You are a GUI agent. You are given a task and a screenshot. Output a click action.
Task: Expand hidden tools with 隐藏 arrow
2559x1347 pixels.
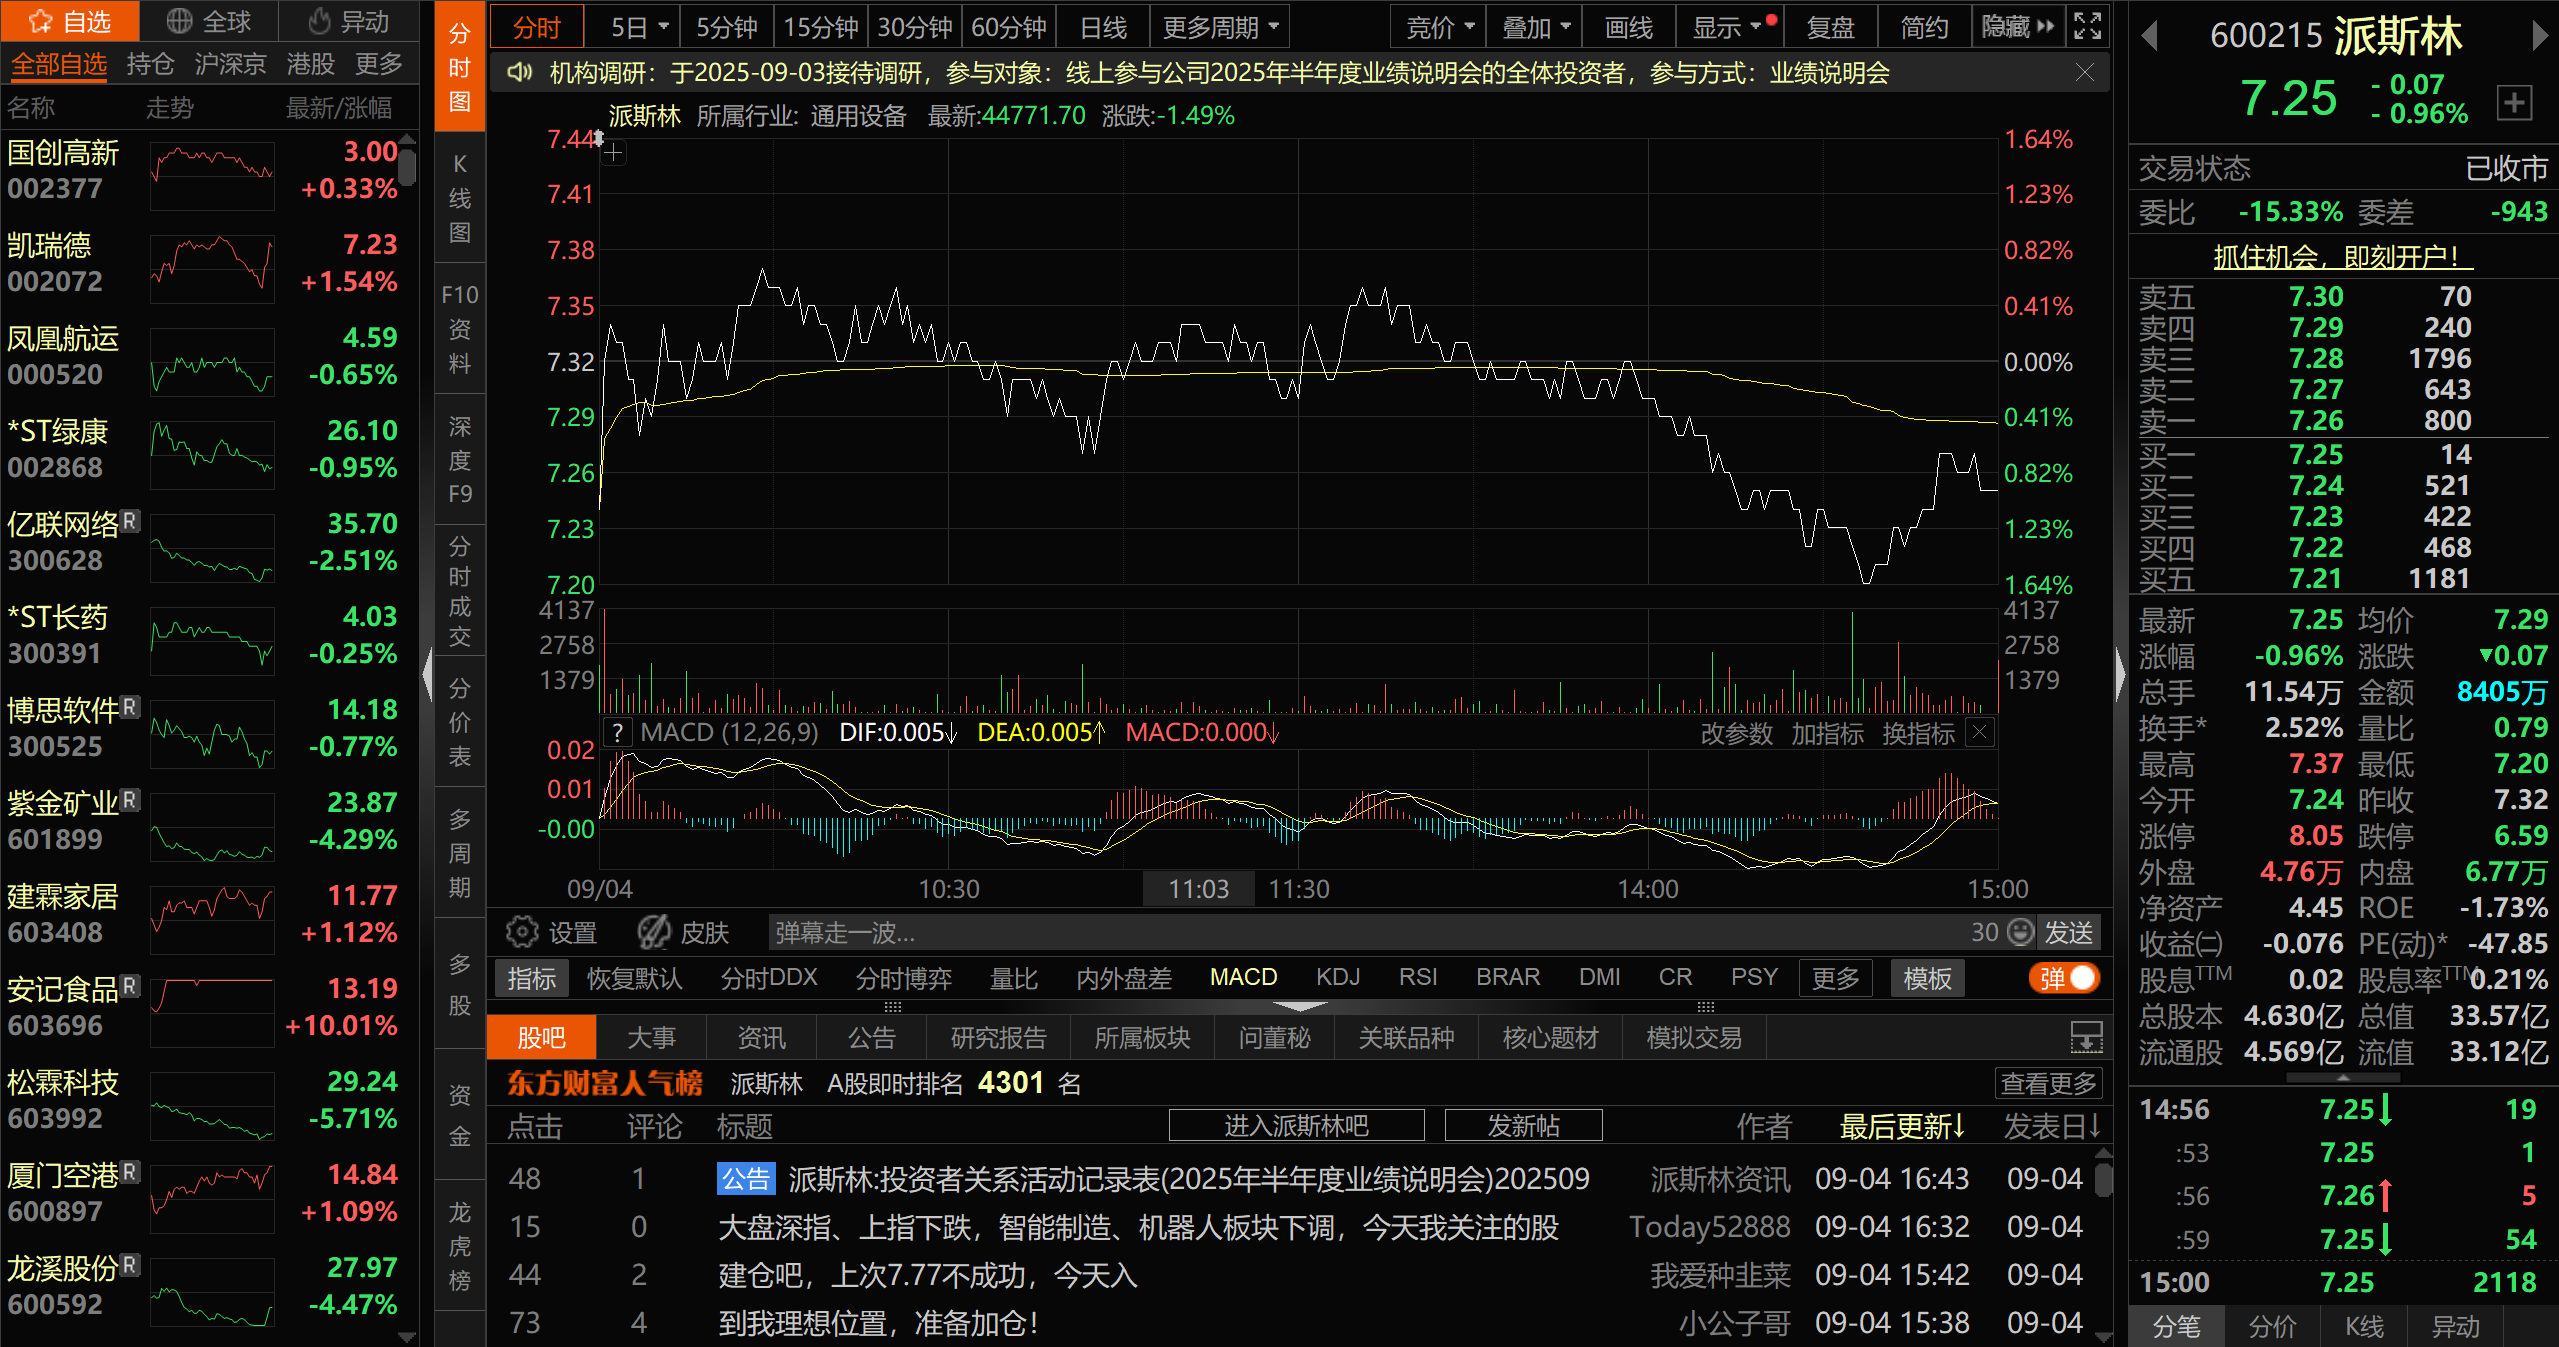pos(2018,27)
